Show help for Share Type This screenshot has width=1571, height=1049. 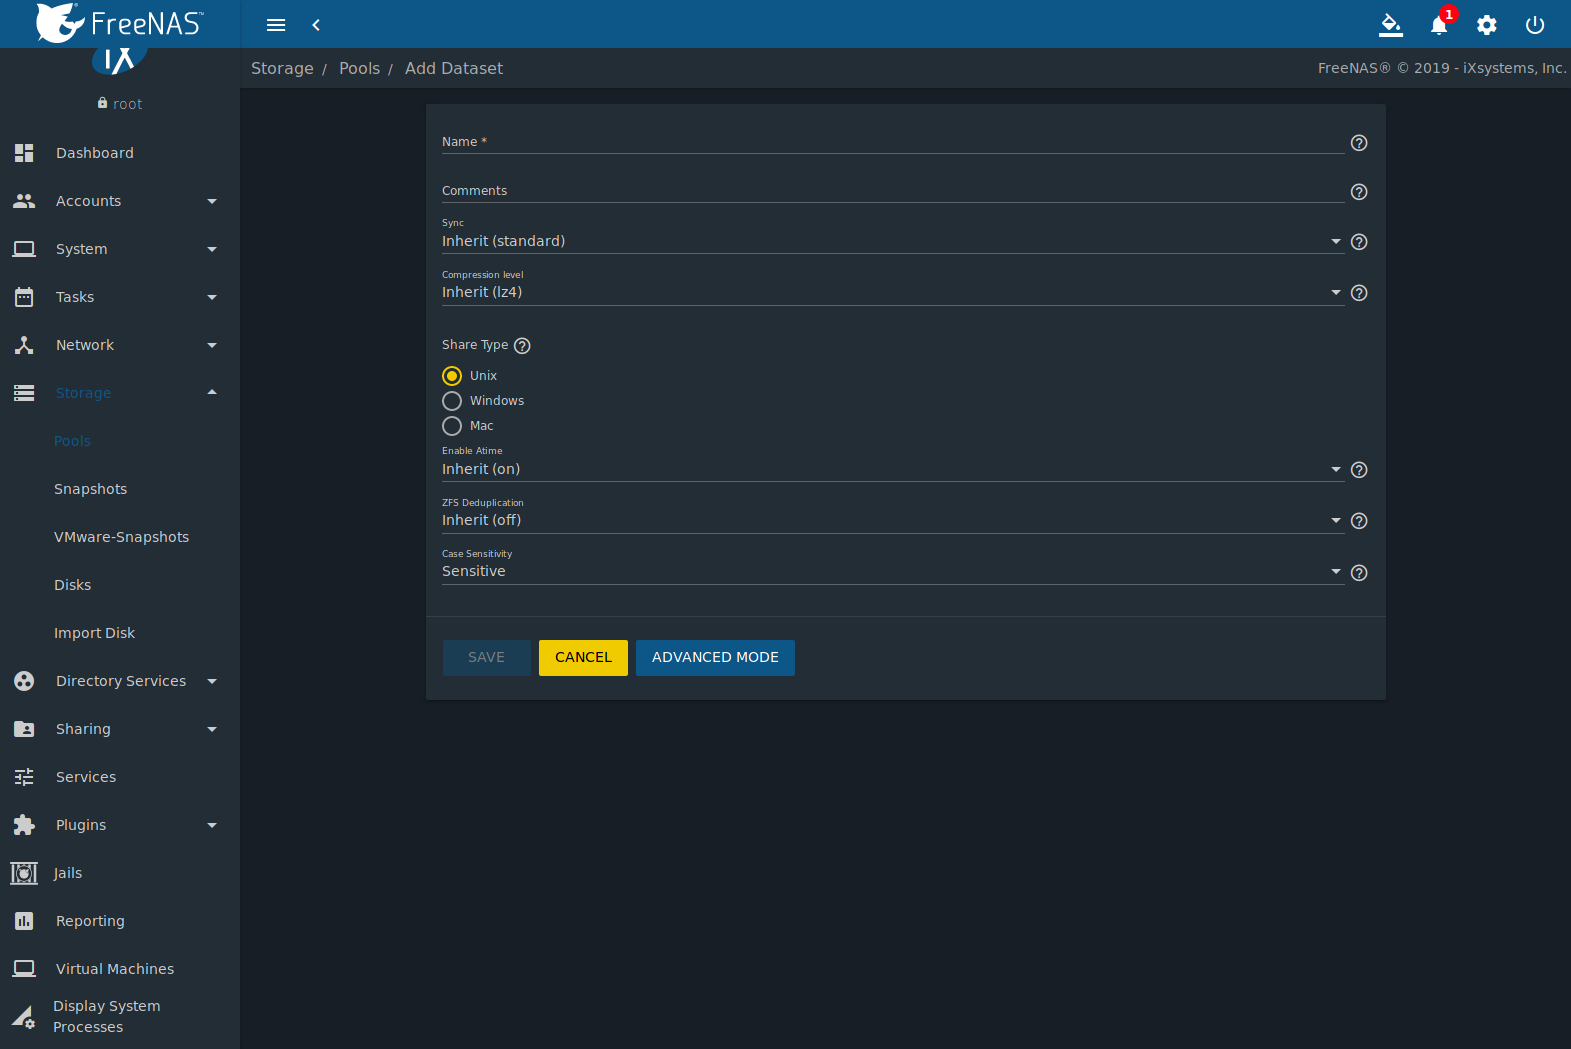(522, 346)
